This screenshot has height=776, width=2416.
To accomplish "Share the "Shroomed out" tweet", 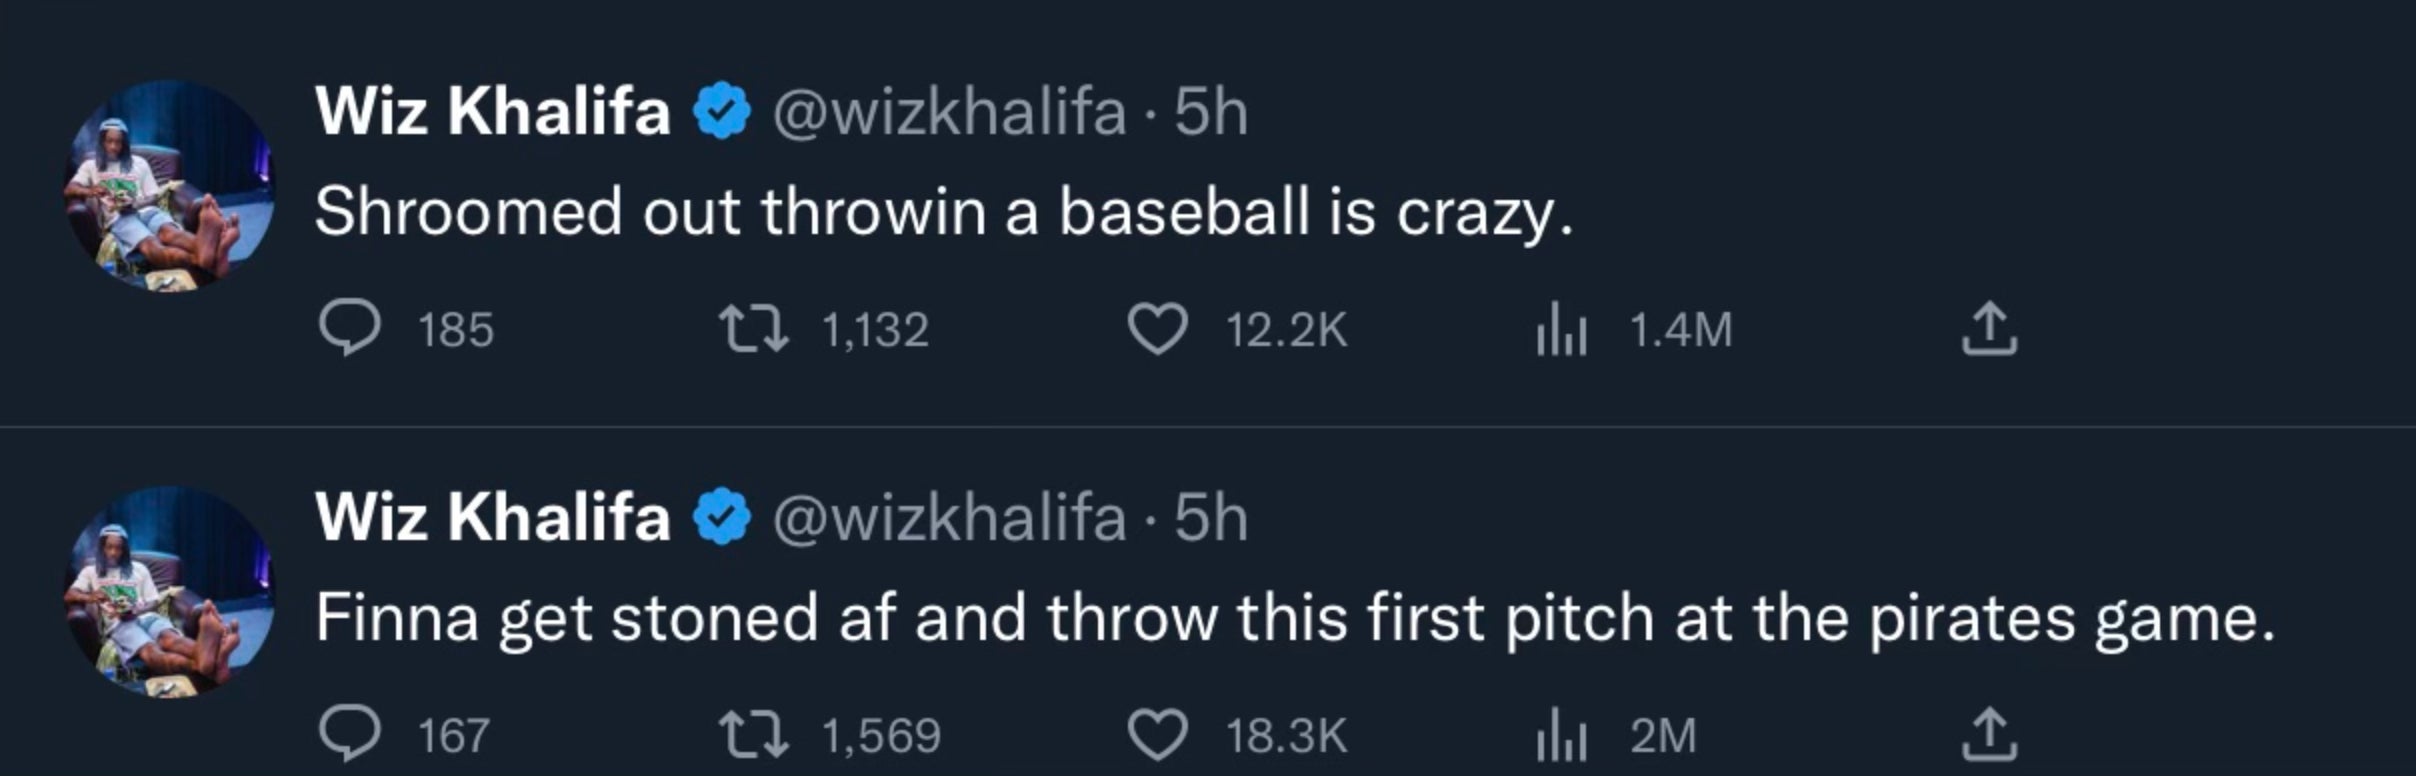I will (1989, 329).
